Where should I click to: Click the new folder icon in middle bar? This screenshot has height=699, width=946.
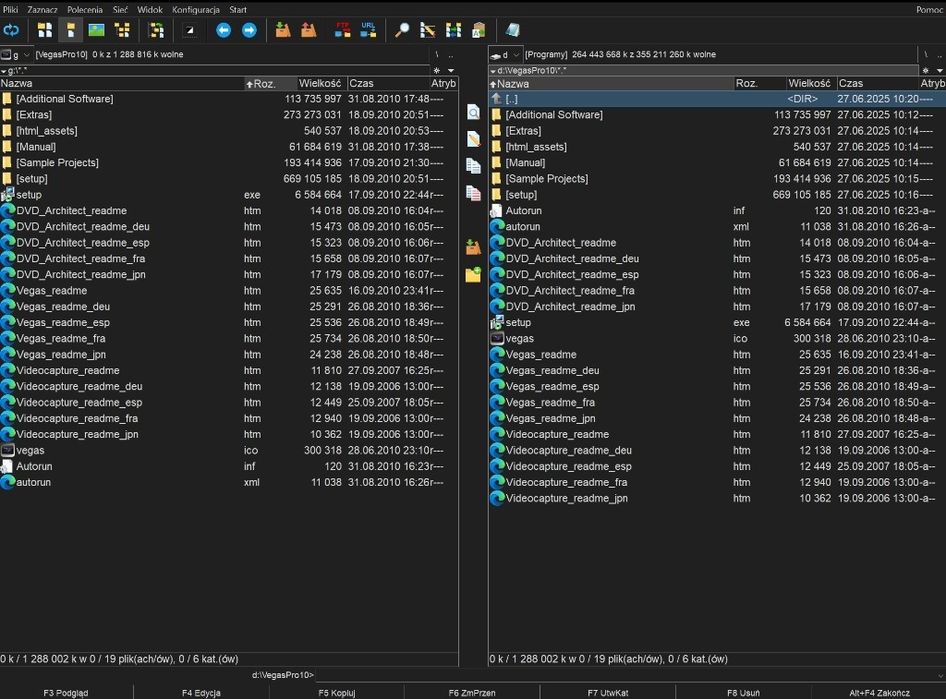point(474,274)
